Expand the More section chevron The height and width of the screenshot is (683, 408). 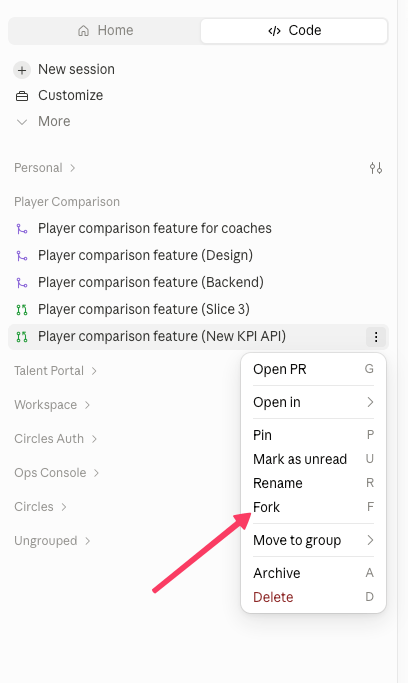[x=22, y=122]
